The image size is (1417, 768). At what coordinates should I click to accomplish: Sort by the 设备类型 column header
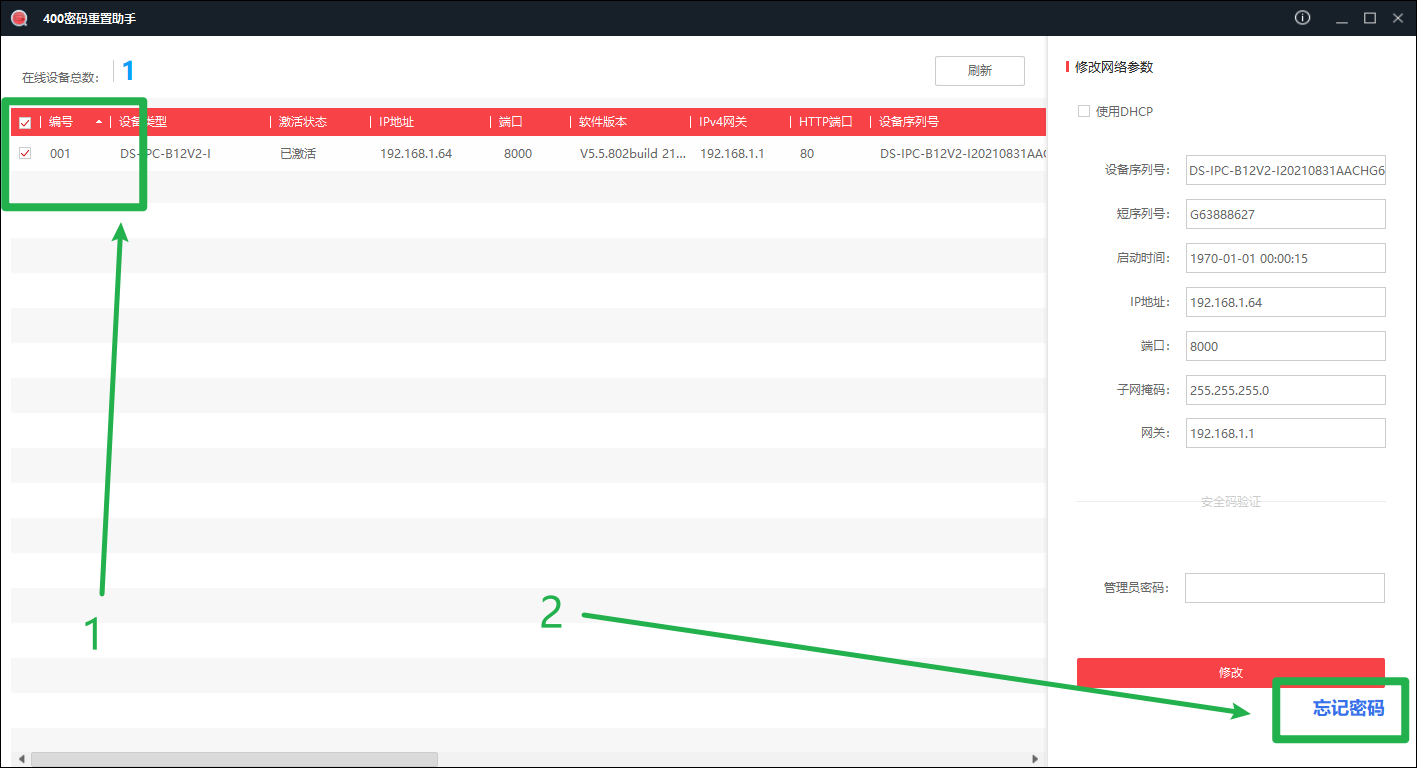pos(143,122)
